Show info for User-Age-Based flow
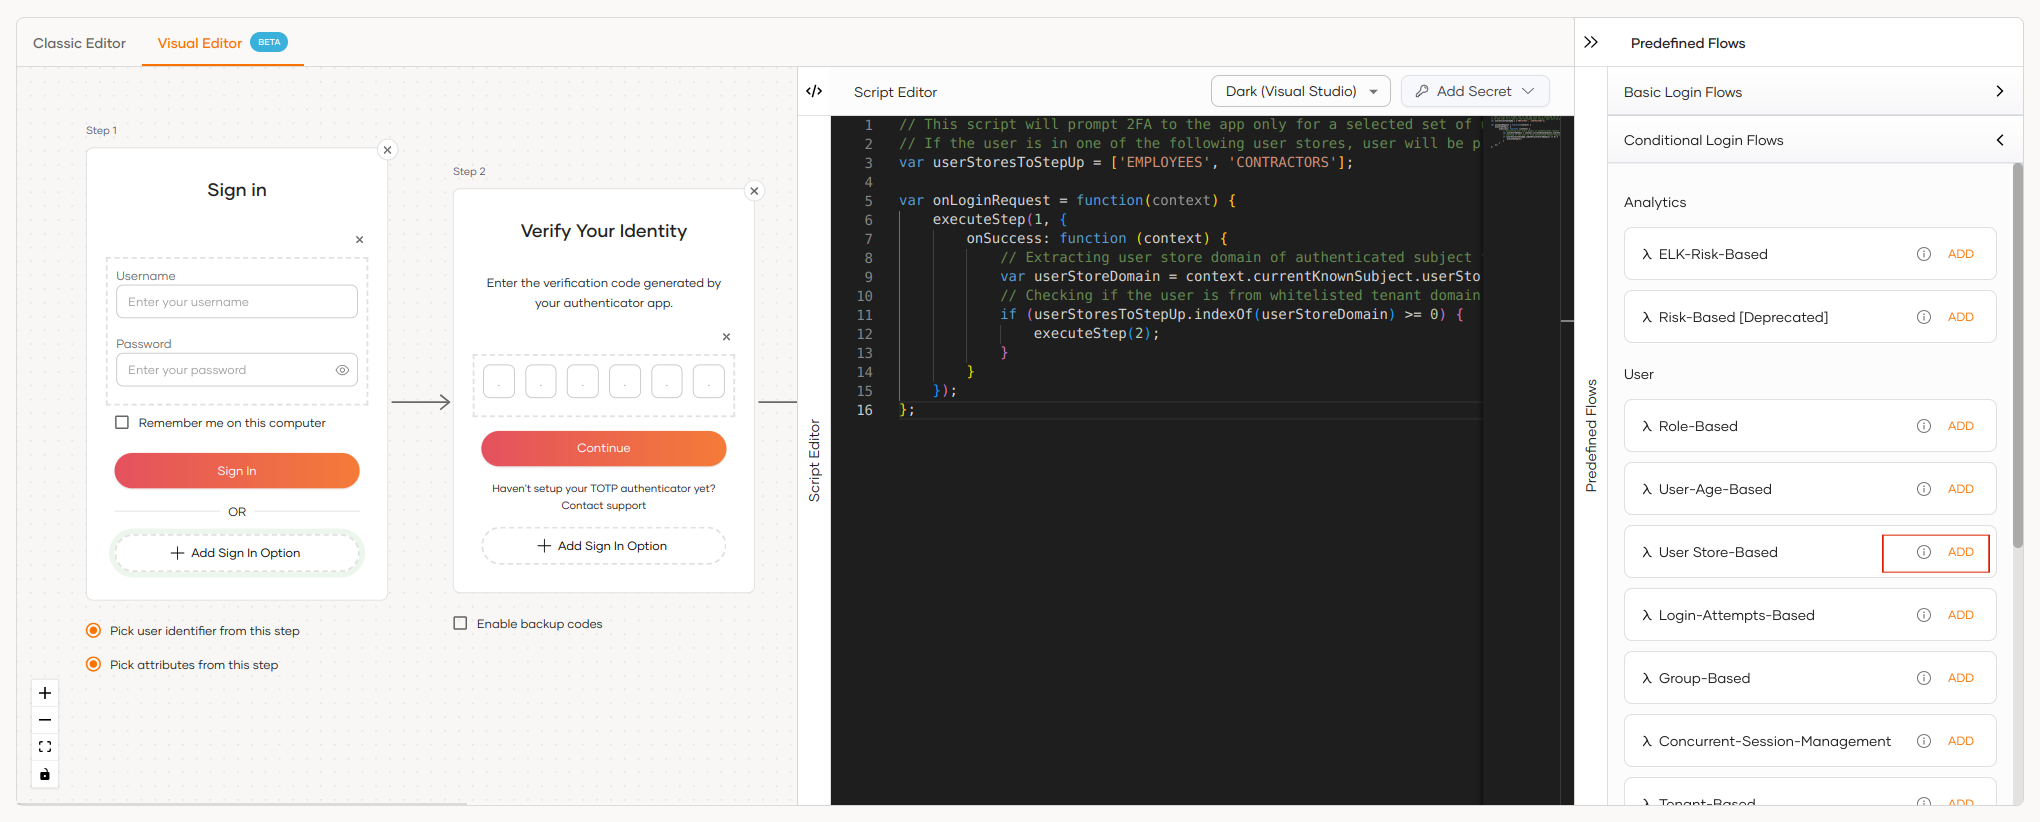 pos(1924,489)
